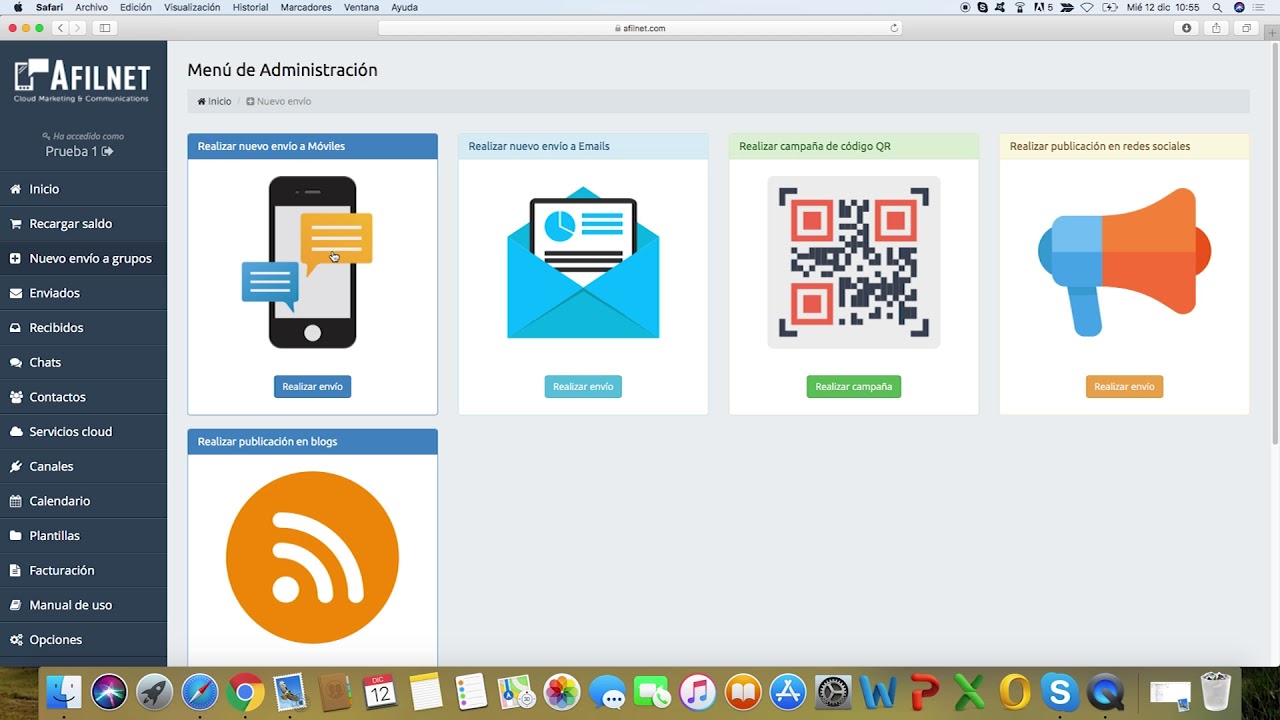Click the email envelope illustration
The image size is (1280, 720).
click(583, 262)
